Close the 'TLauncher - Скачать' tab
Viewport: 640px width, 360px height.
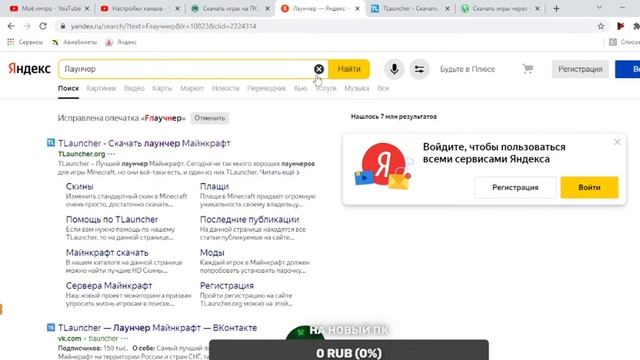point(447,8)
